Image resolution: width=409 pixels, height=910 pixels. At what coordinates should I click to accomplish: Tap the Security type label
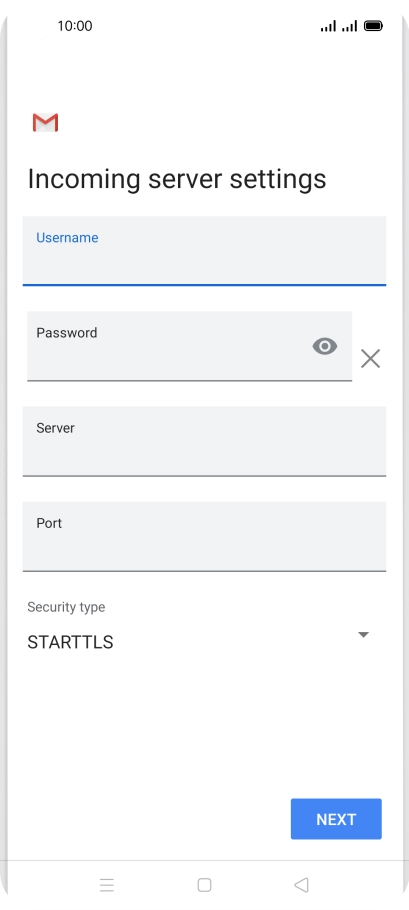pos(66,607)
